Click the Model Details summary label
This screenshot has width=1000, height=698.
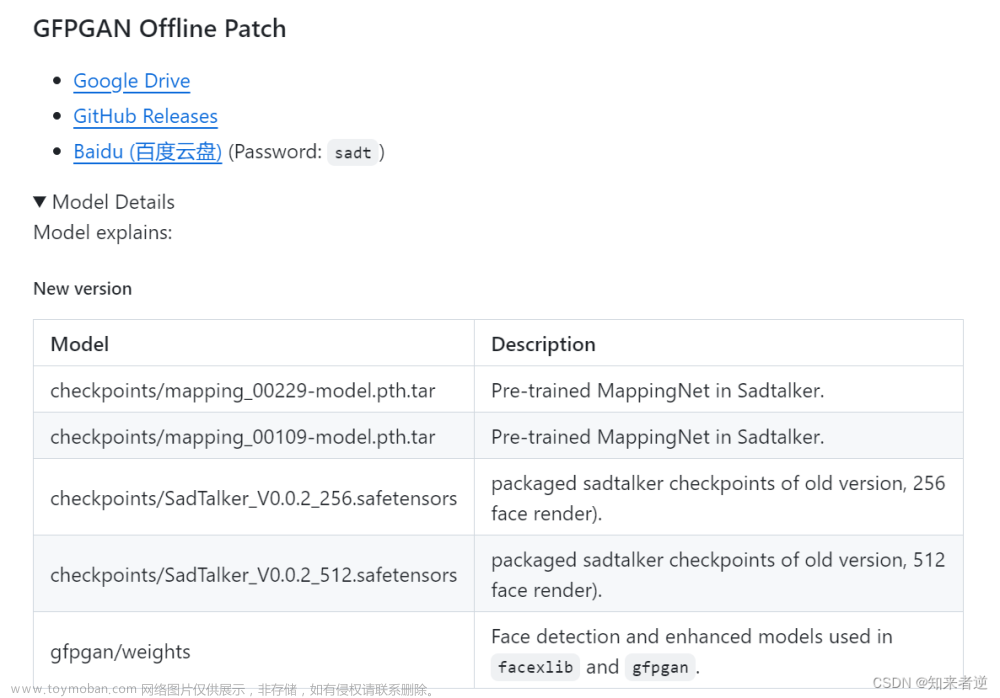pos(114,202)
